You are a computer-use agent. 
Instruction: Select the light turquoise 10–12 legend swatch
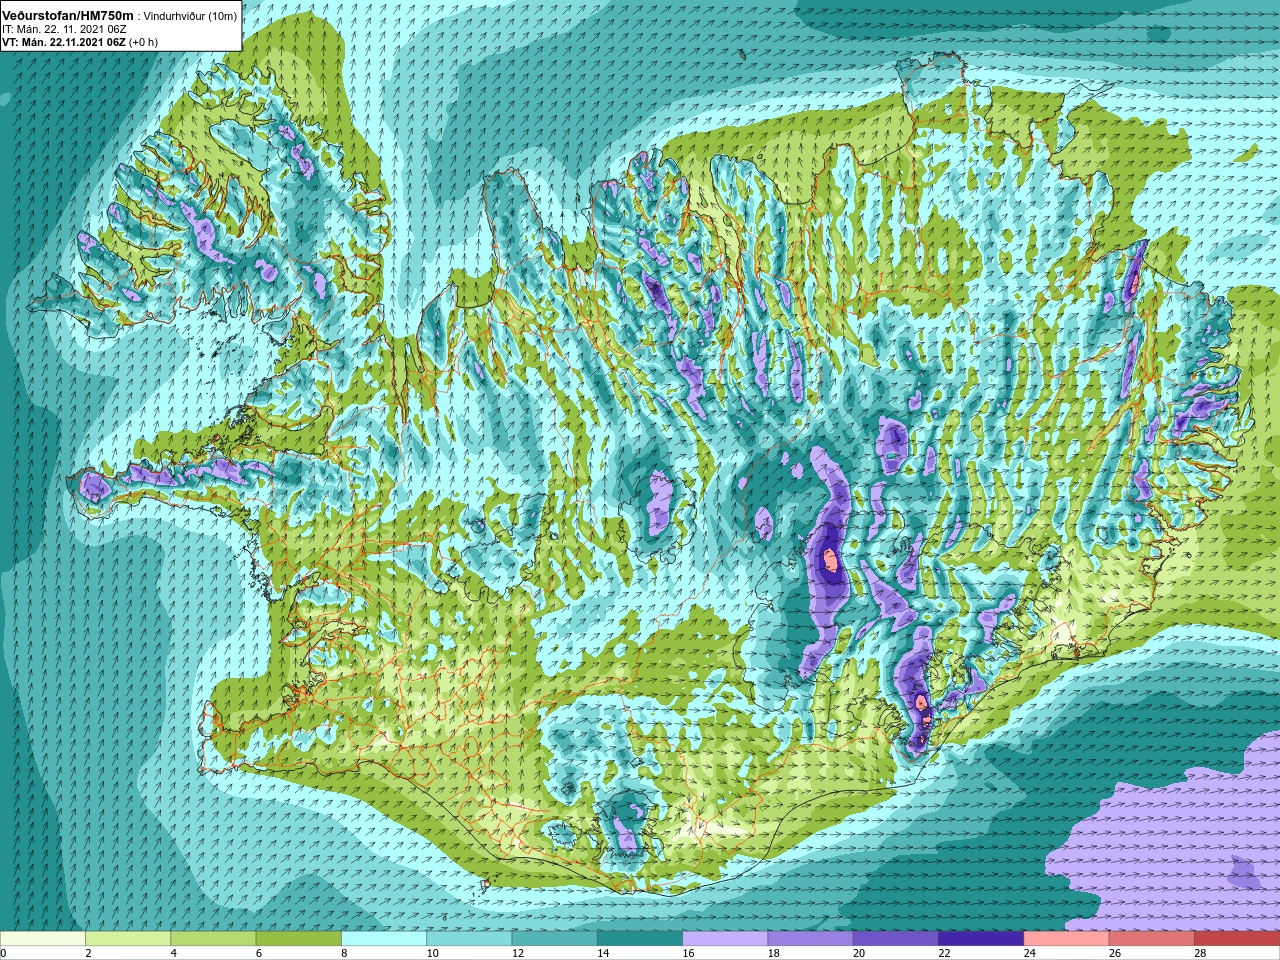[469, 939]
